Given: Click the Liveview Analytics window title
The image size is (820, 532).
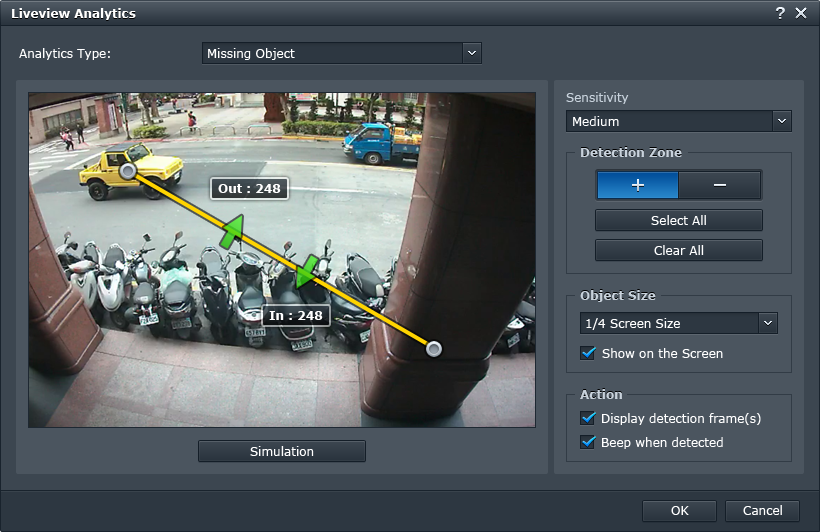Looking at the screenshot, I should 73,14.
